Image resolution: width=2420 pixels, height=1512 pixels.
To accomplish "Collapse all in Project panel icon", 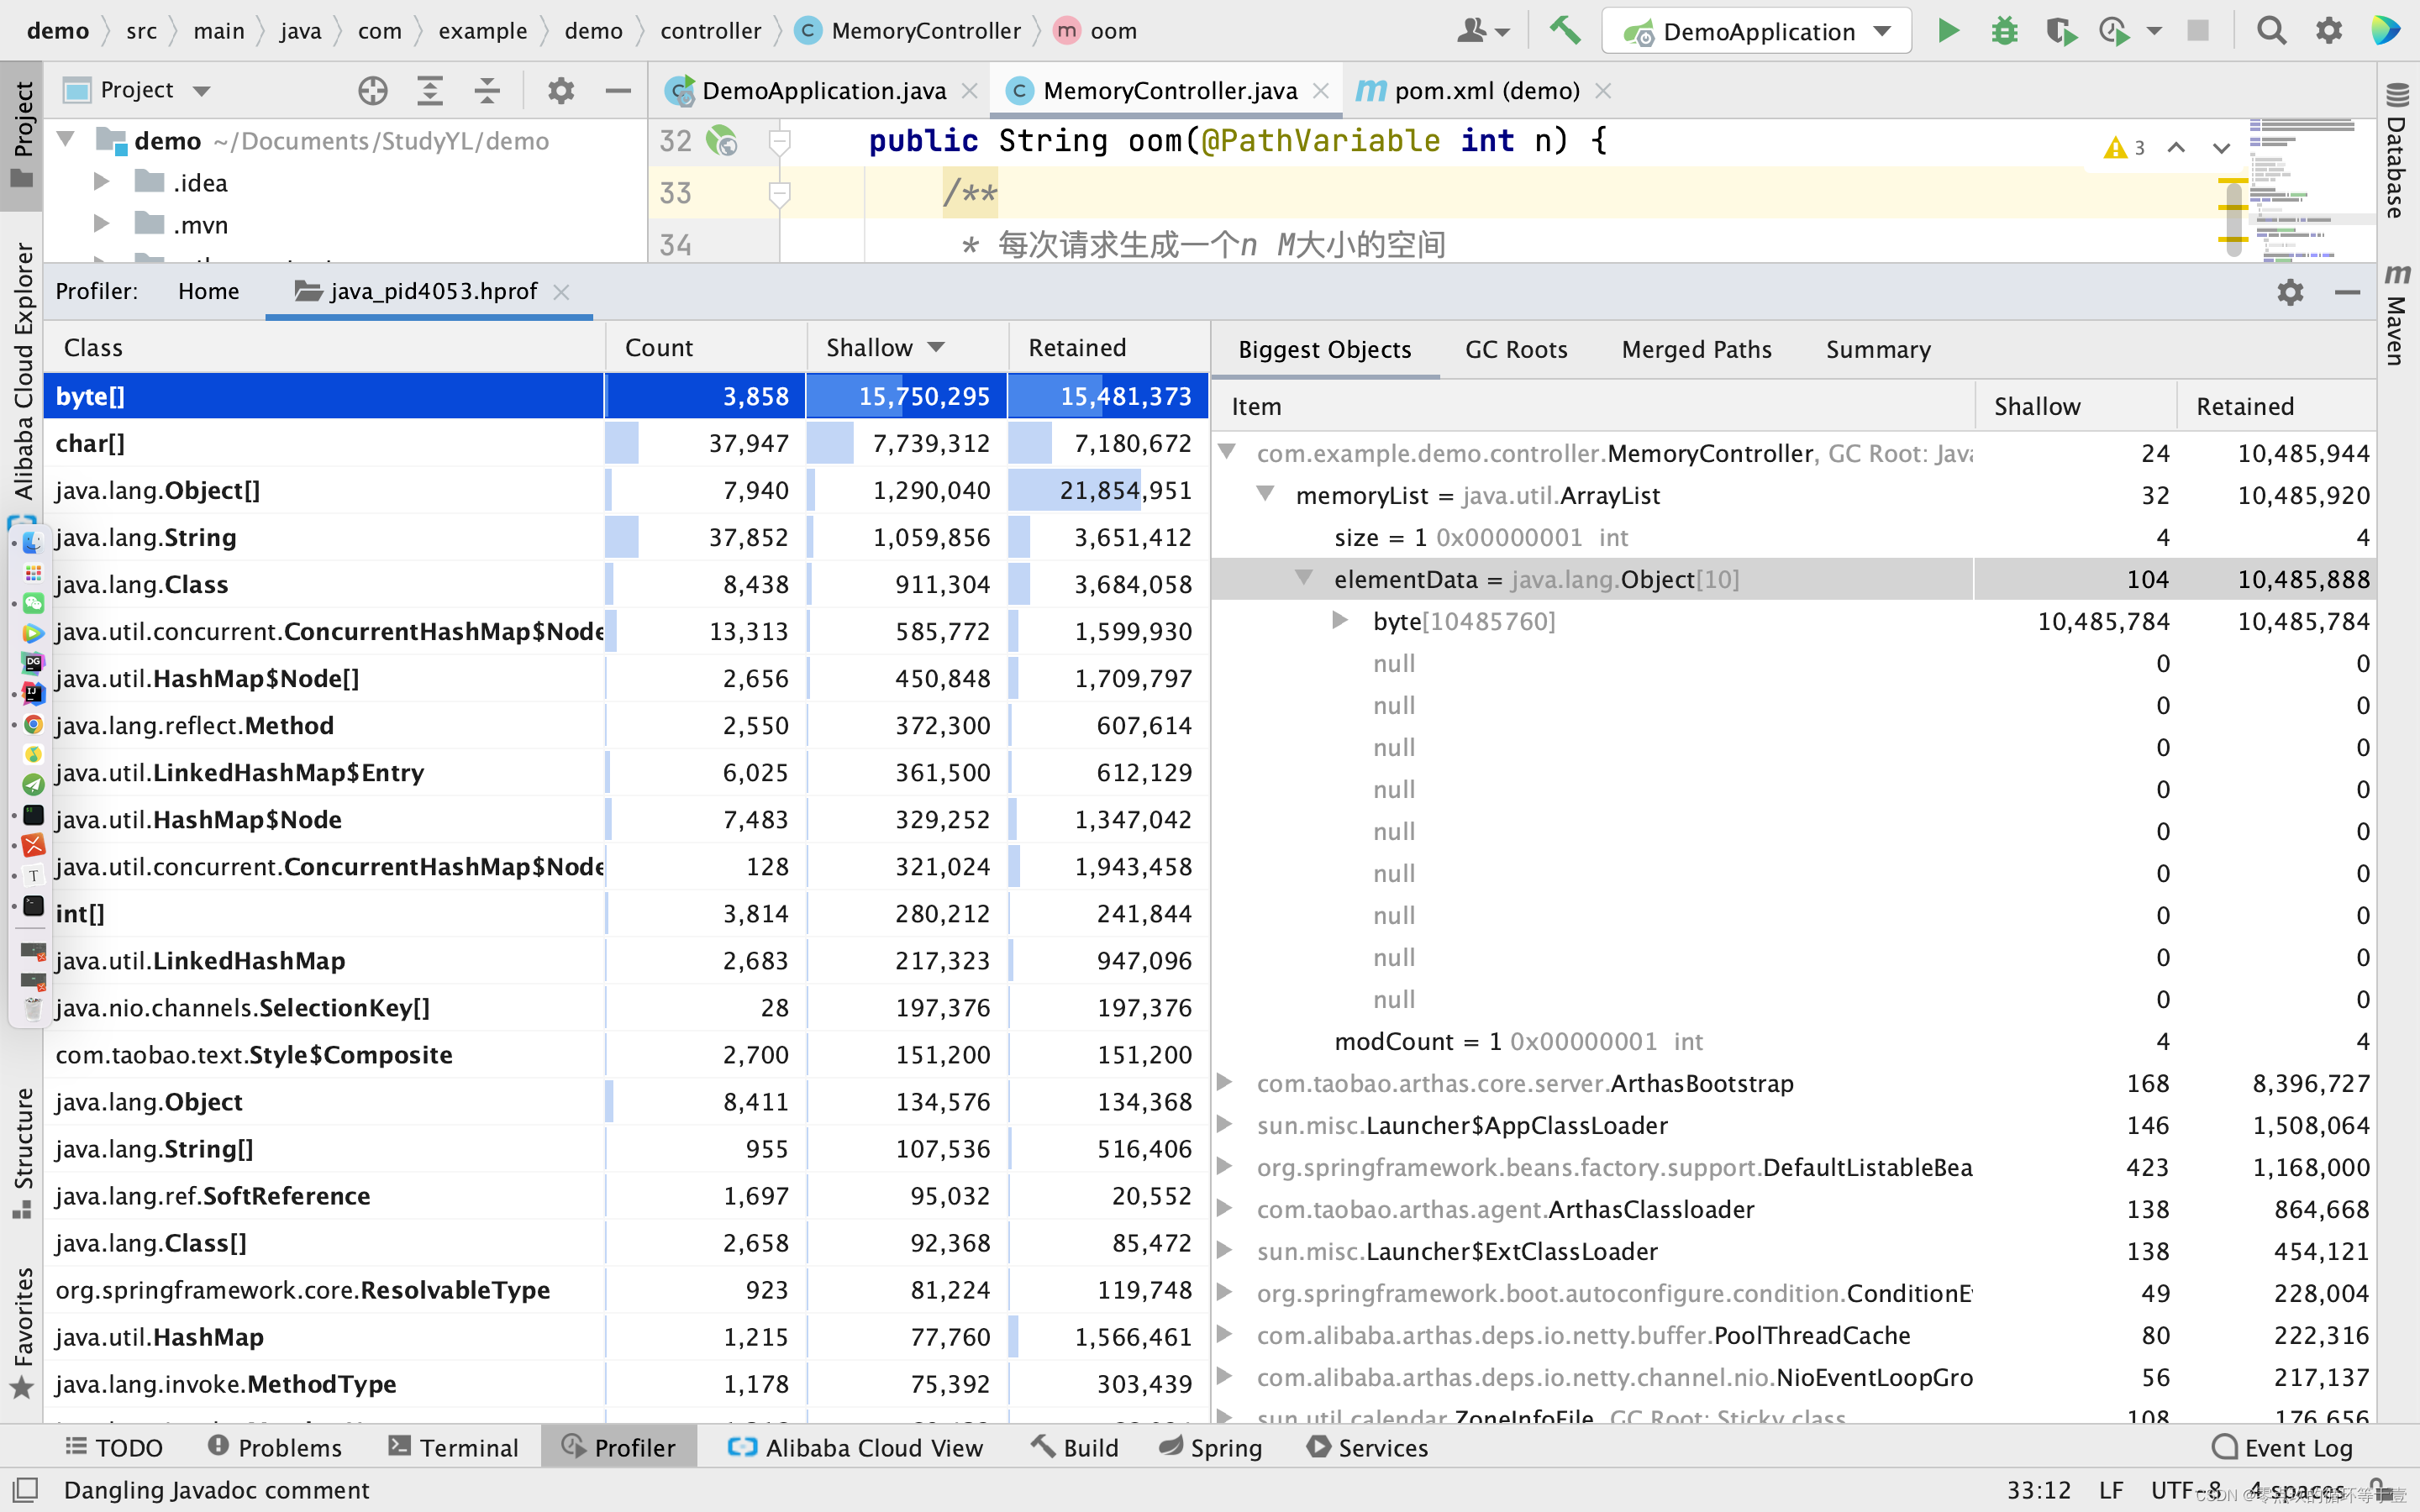I will [x=487, y=91].
